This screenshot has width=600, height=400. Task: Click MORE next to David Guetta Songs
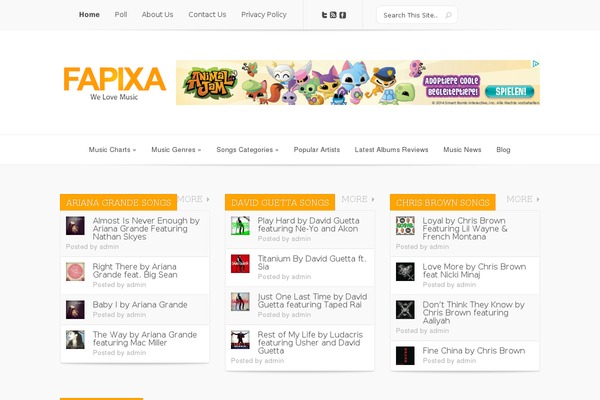click(358, 199)
